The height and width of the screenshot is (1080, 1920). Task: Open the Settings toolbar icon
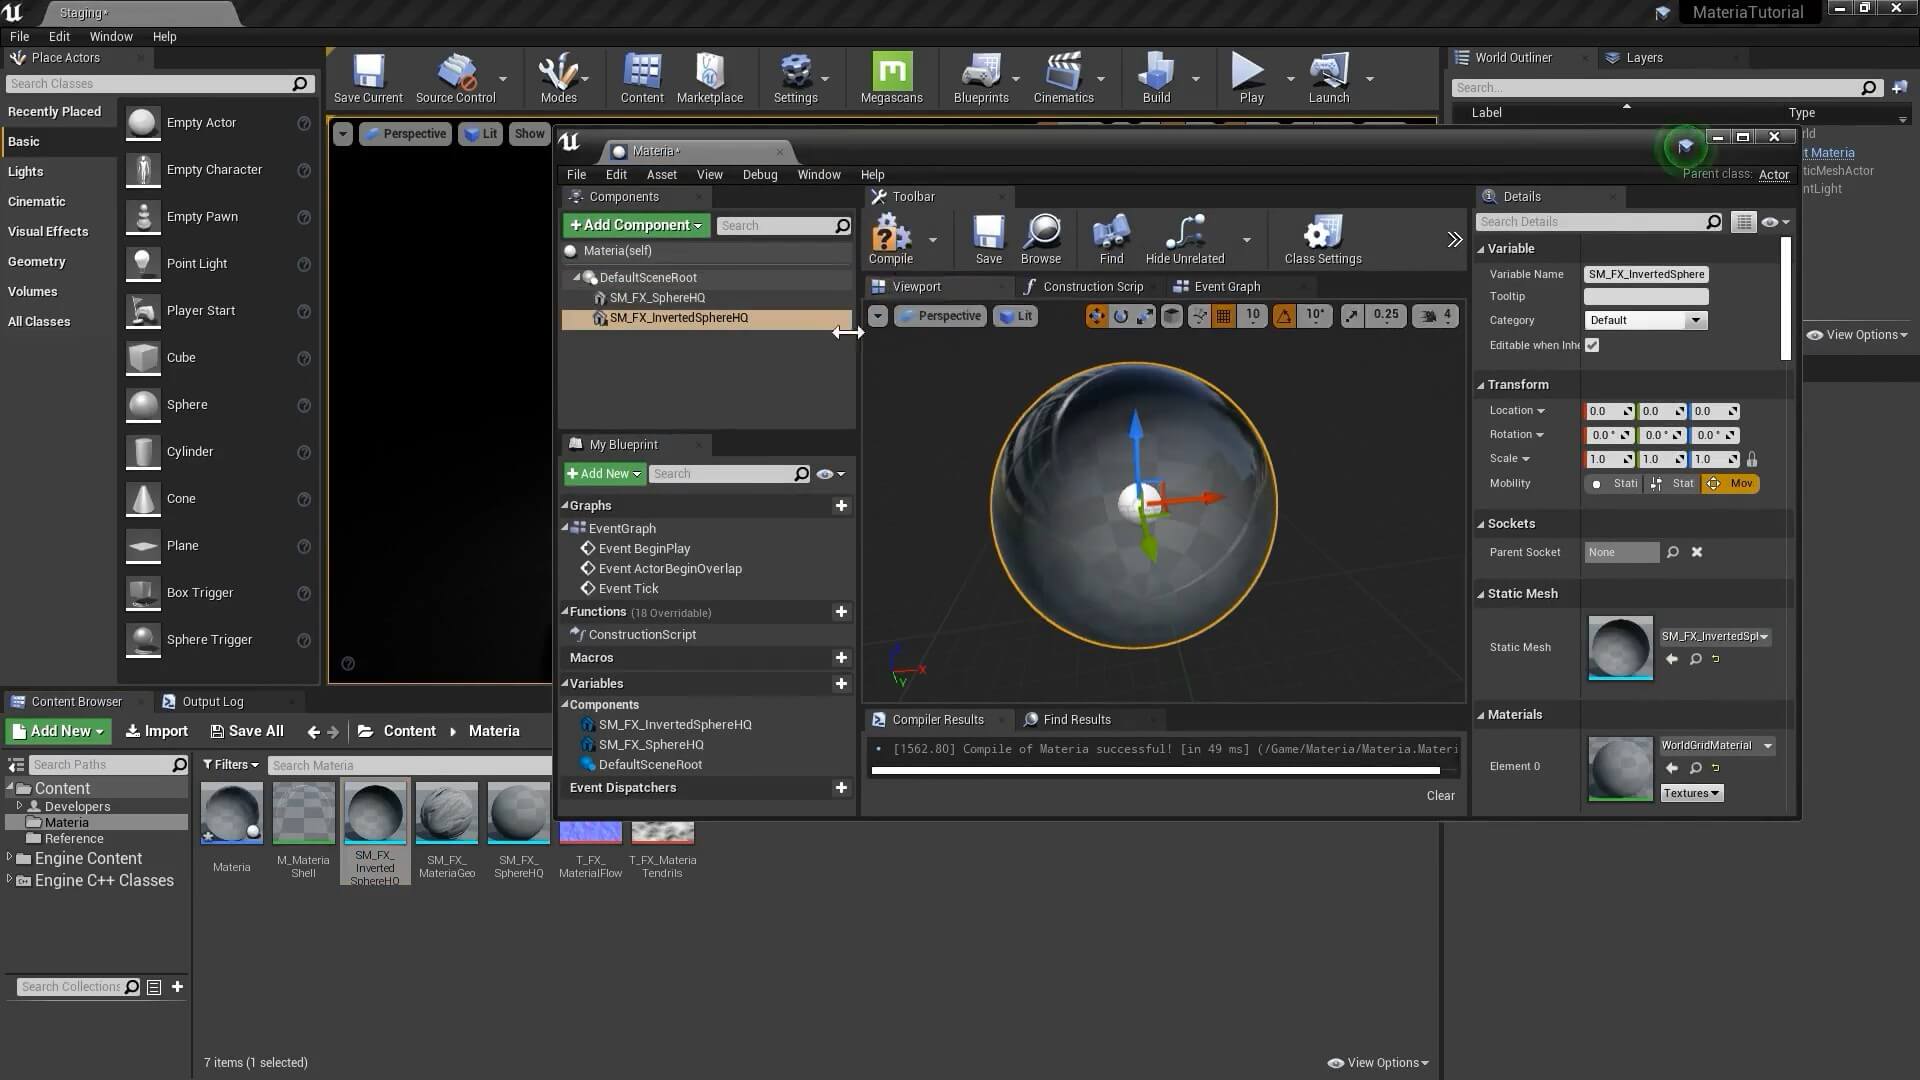[795, 78]
